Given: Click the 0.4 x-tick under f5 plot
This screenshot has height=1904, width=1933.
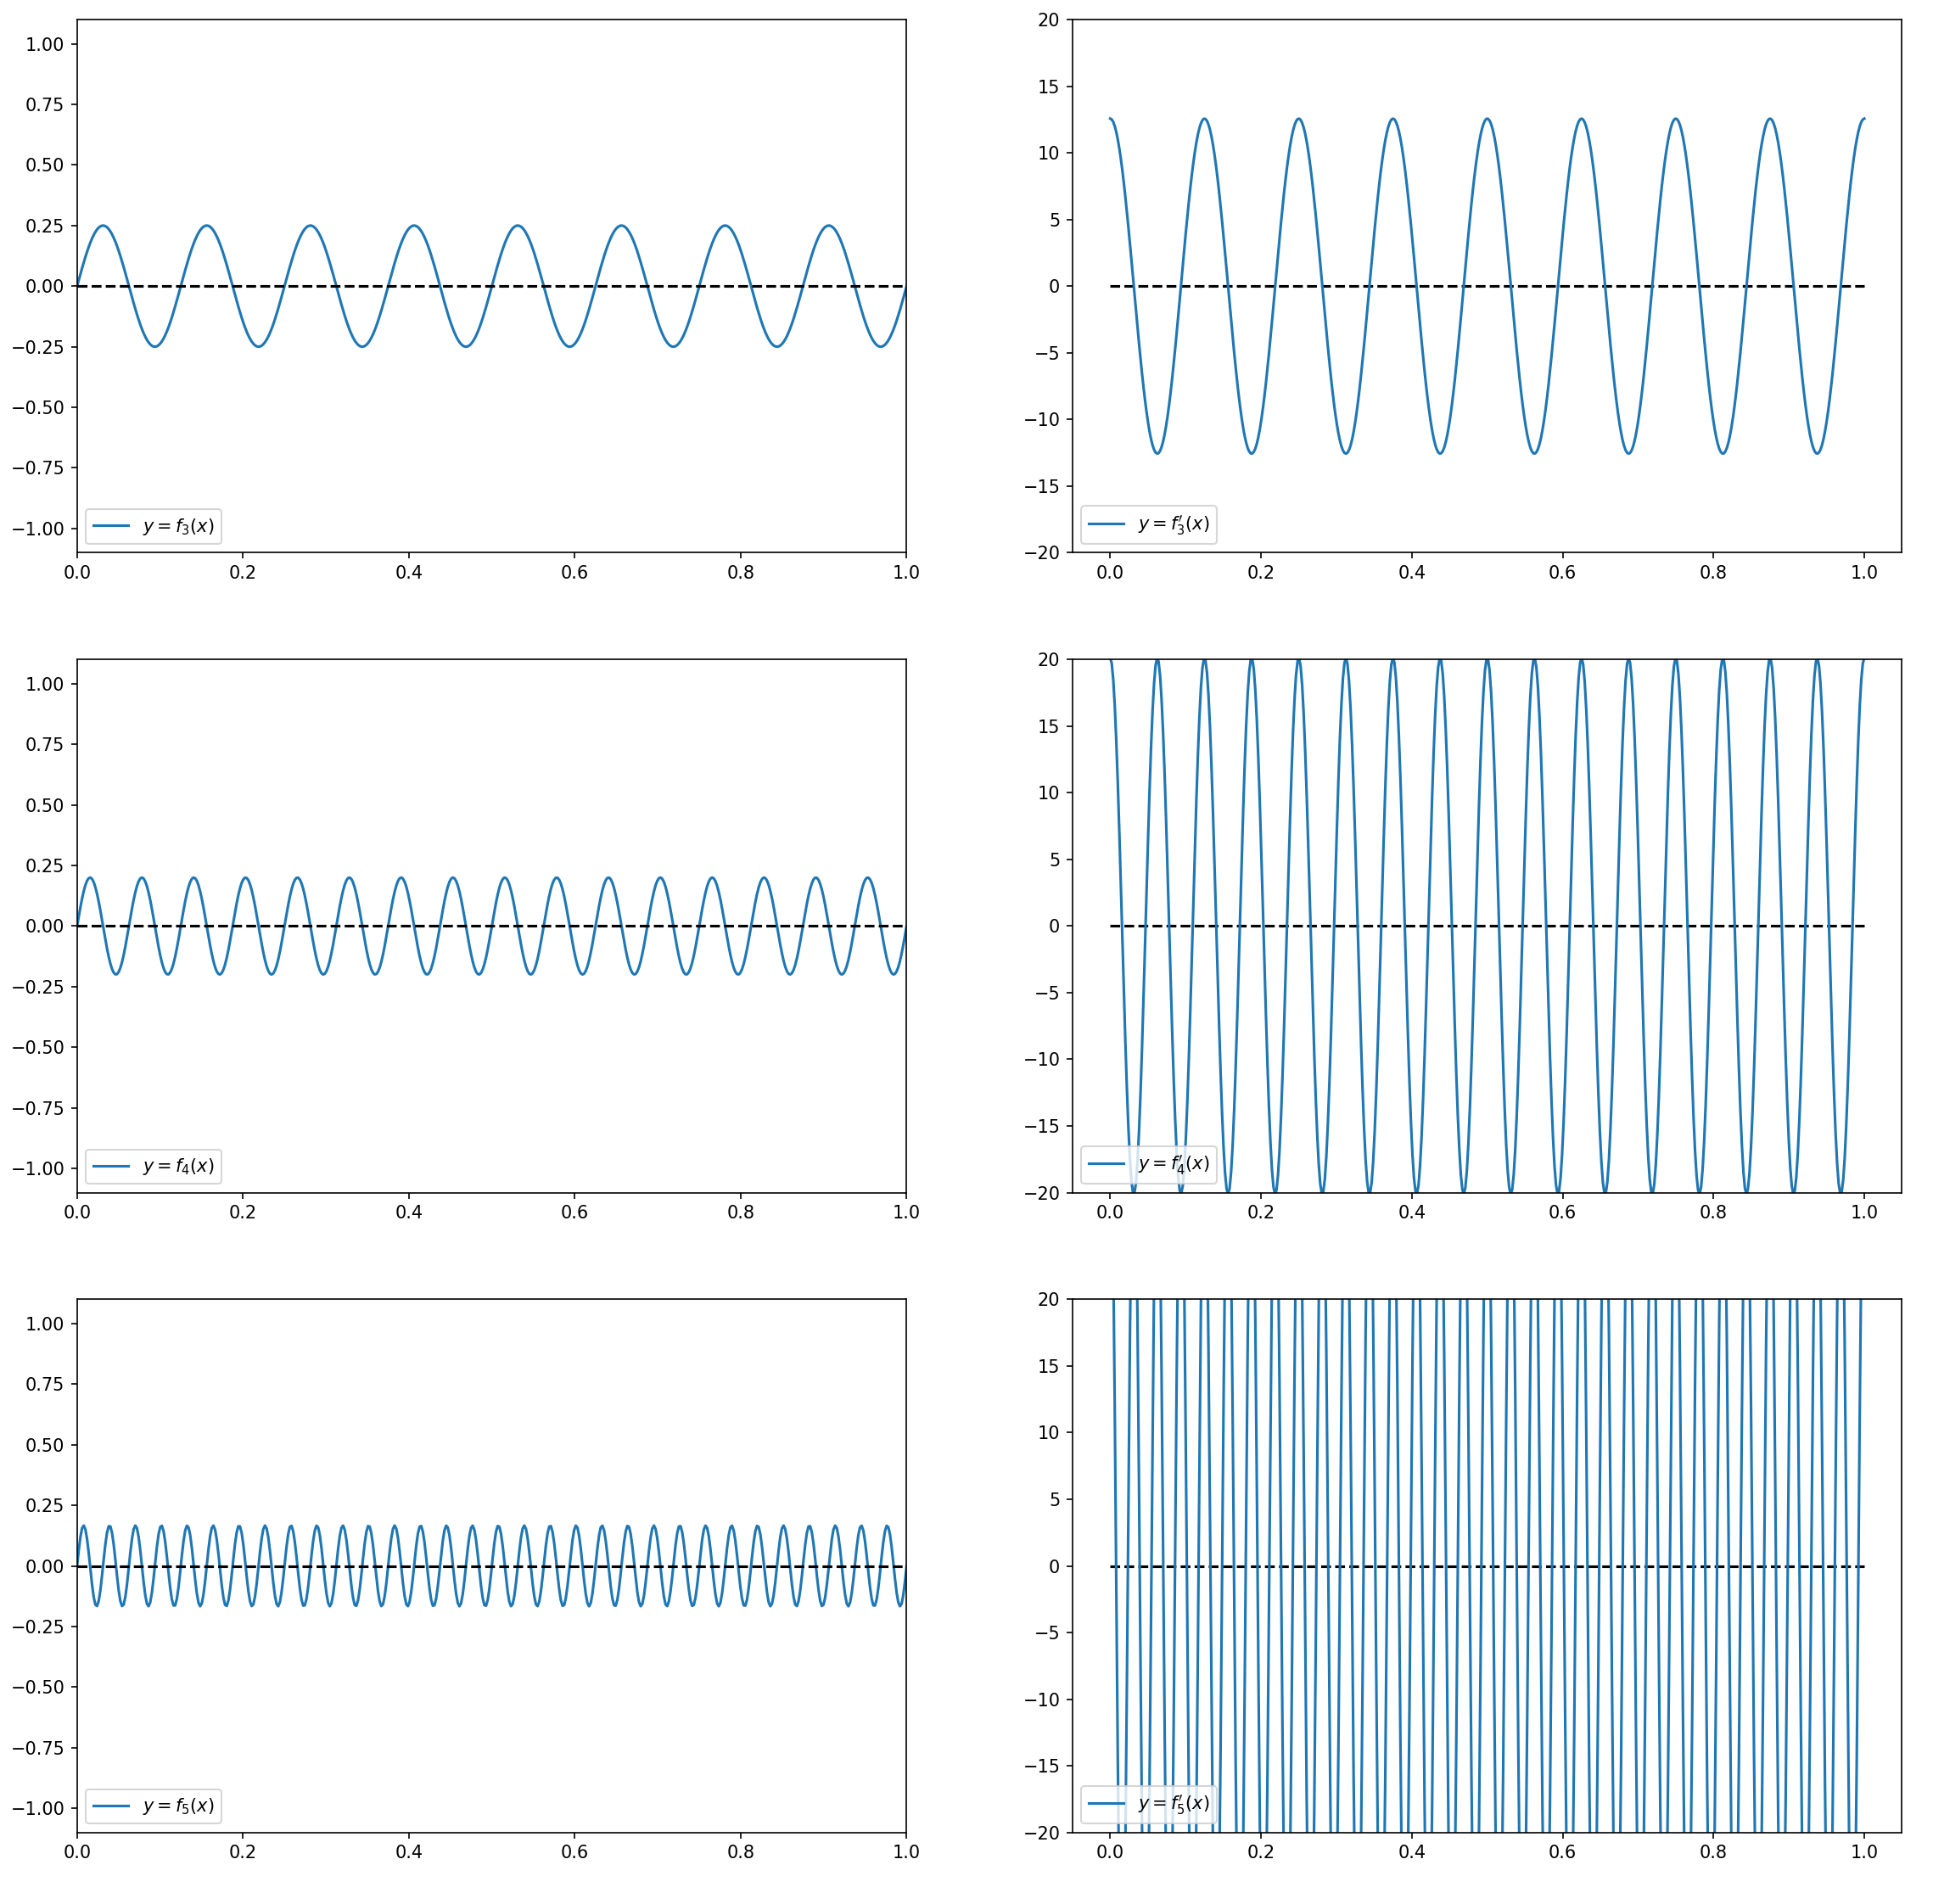Looking at the screenshot, I should click(408, 1852).
